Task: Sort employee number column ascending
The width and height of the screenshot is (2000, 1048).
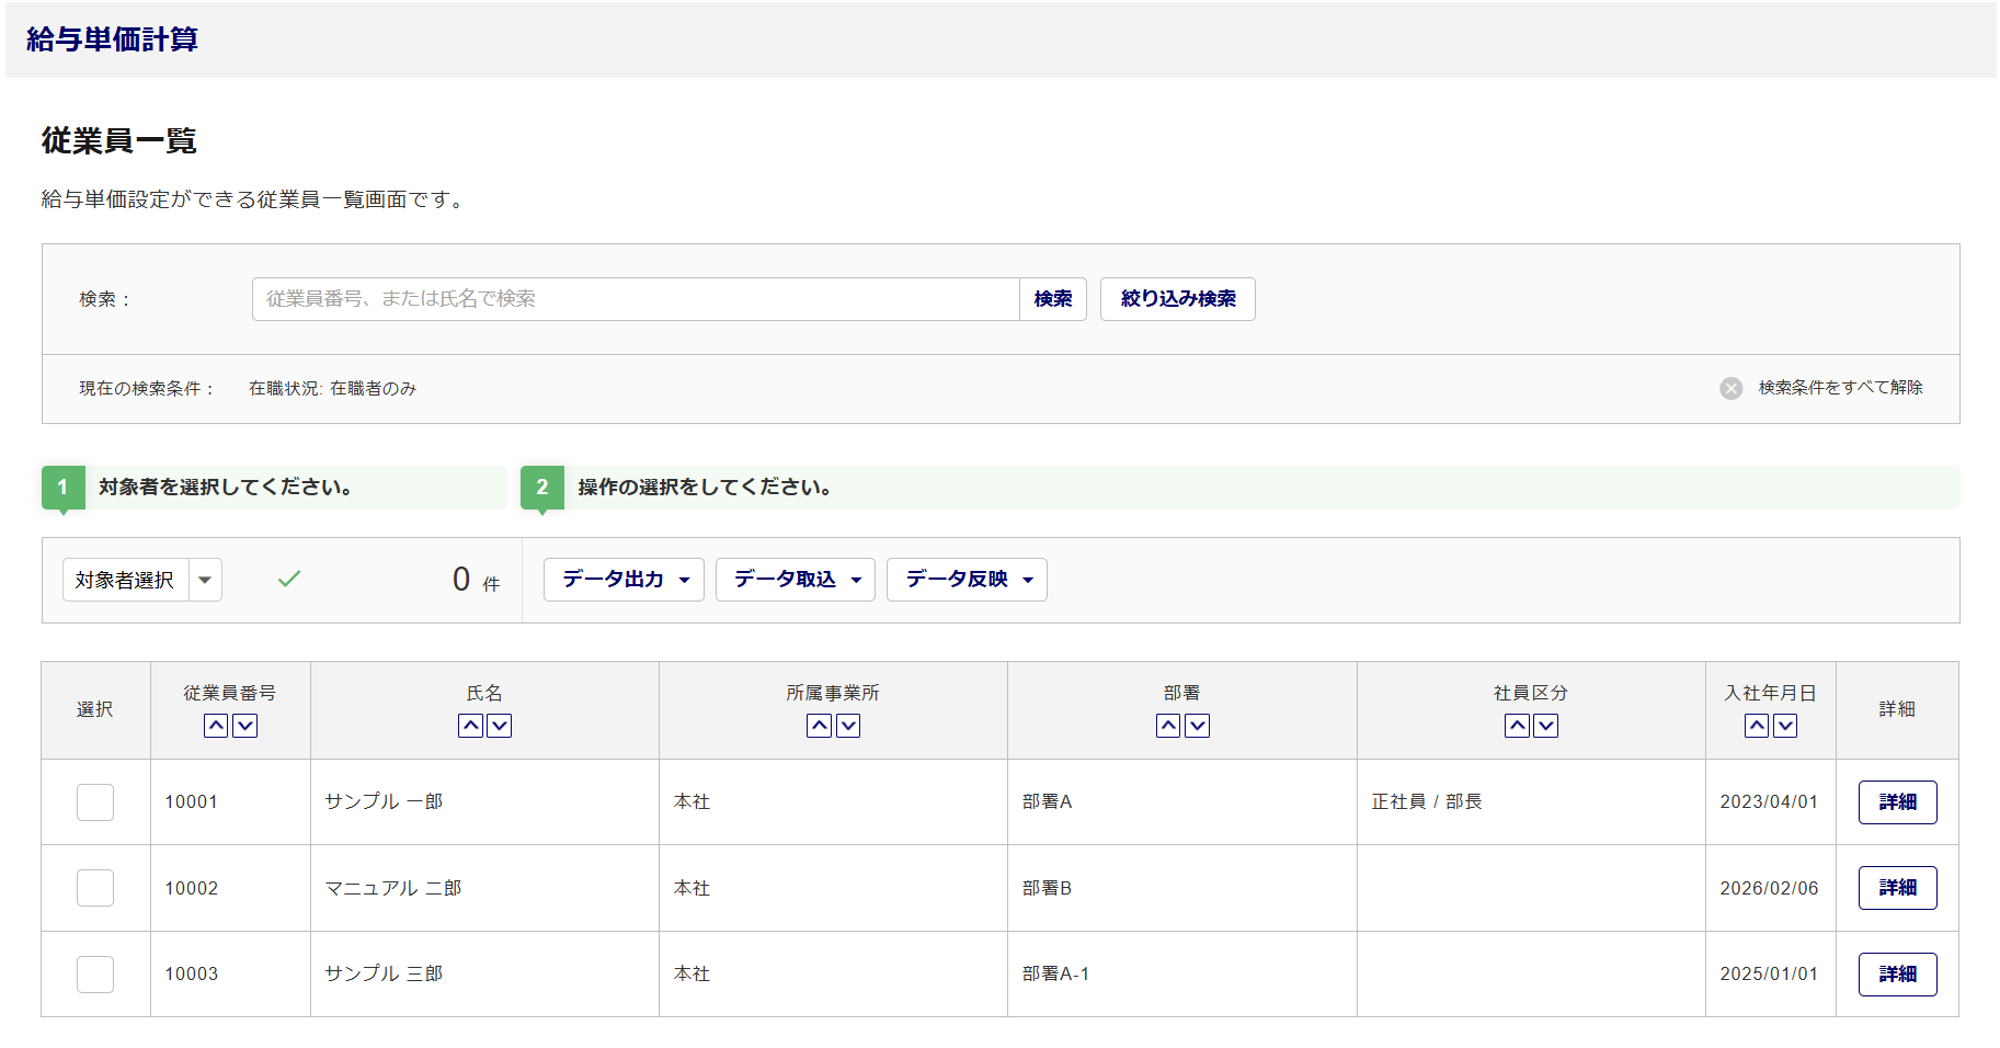Action: click(215, 726)
